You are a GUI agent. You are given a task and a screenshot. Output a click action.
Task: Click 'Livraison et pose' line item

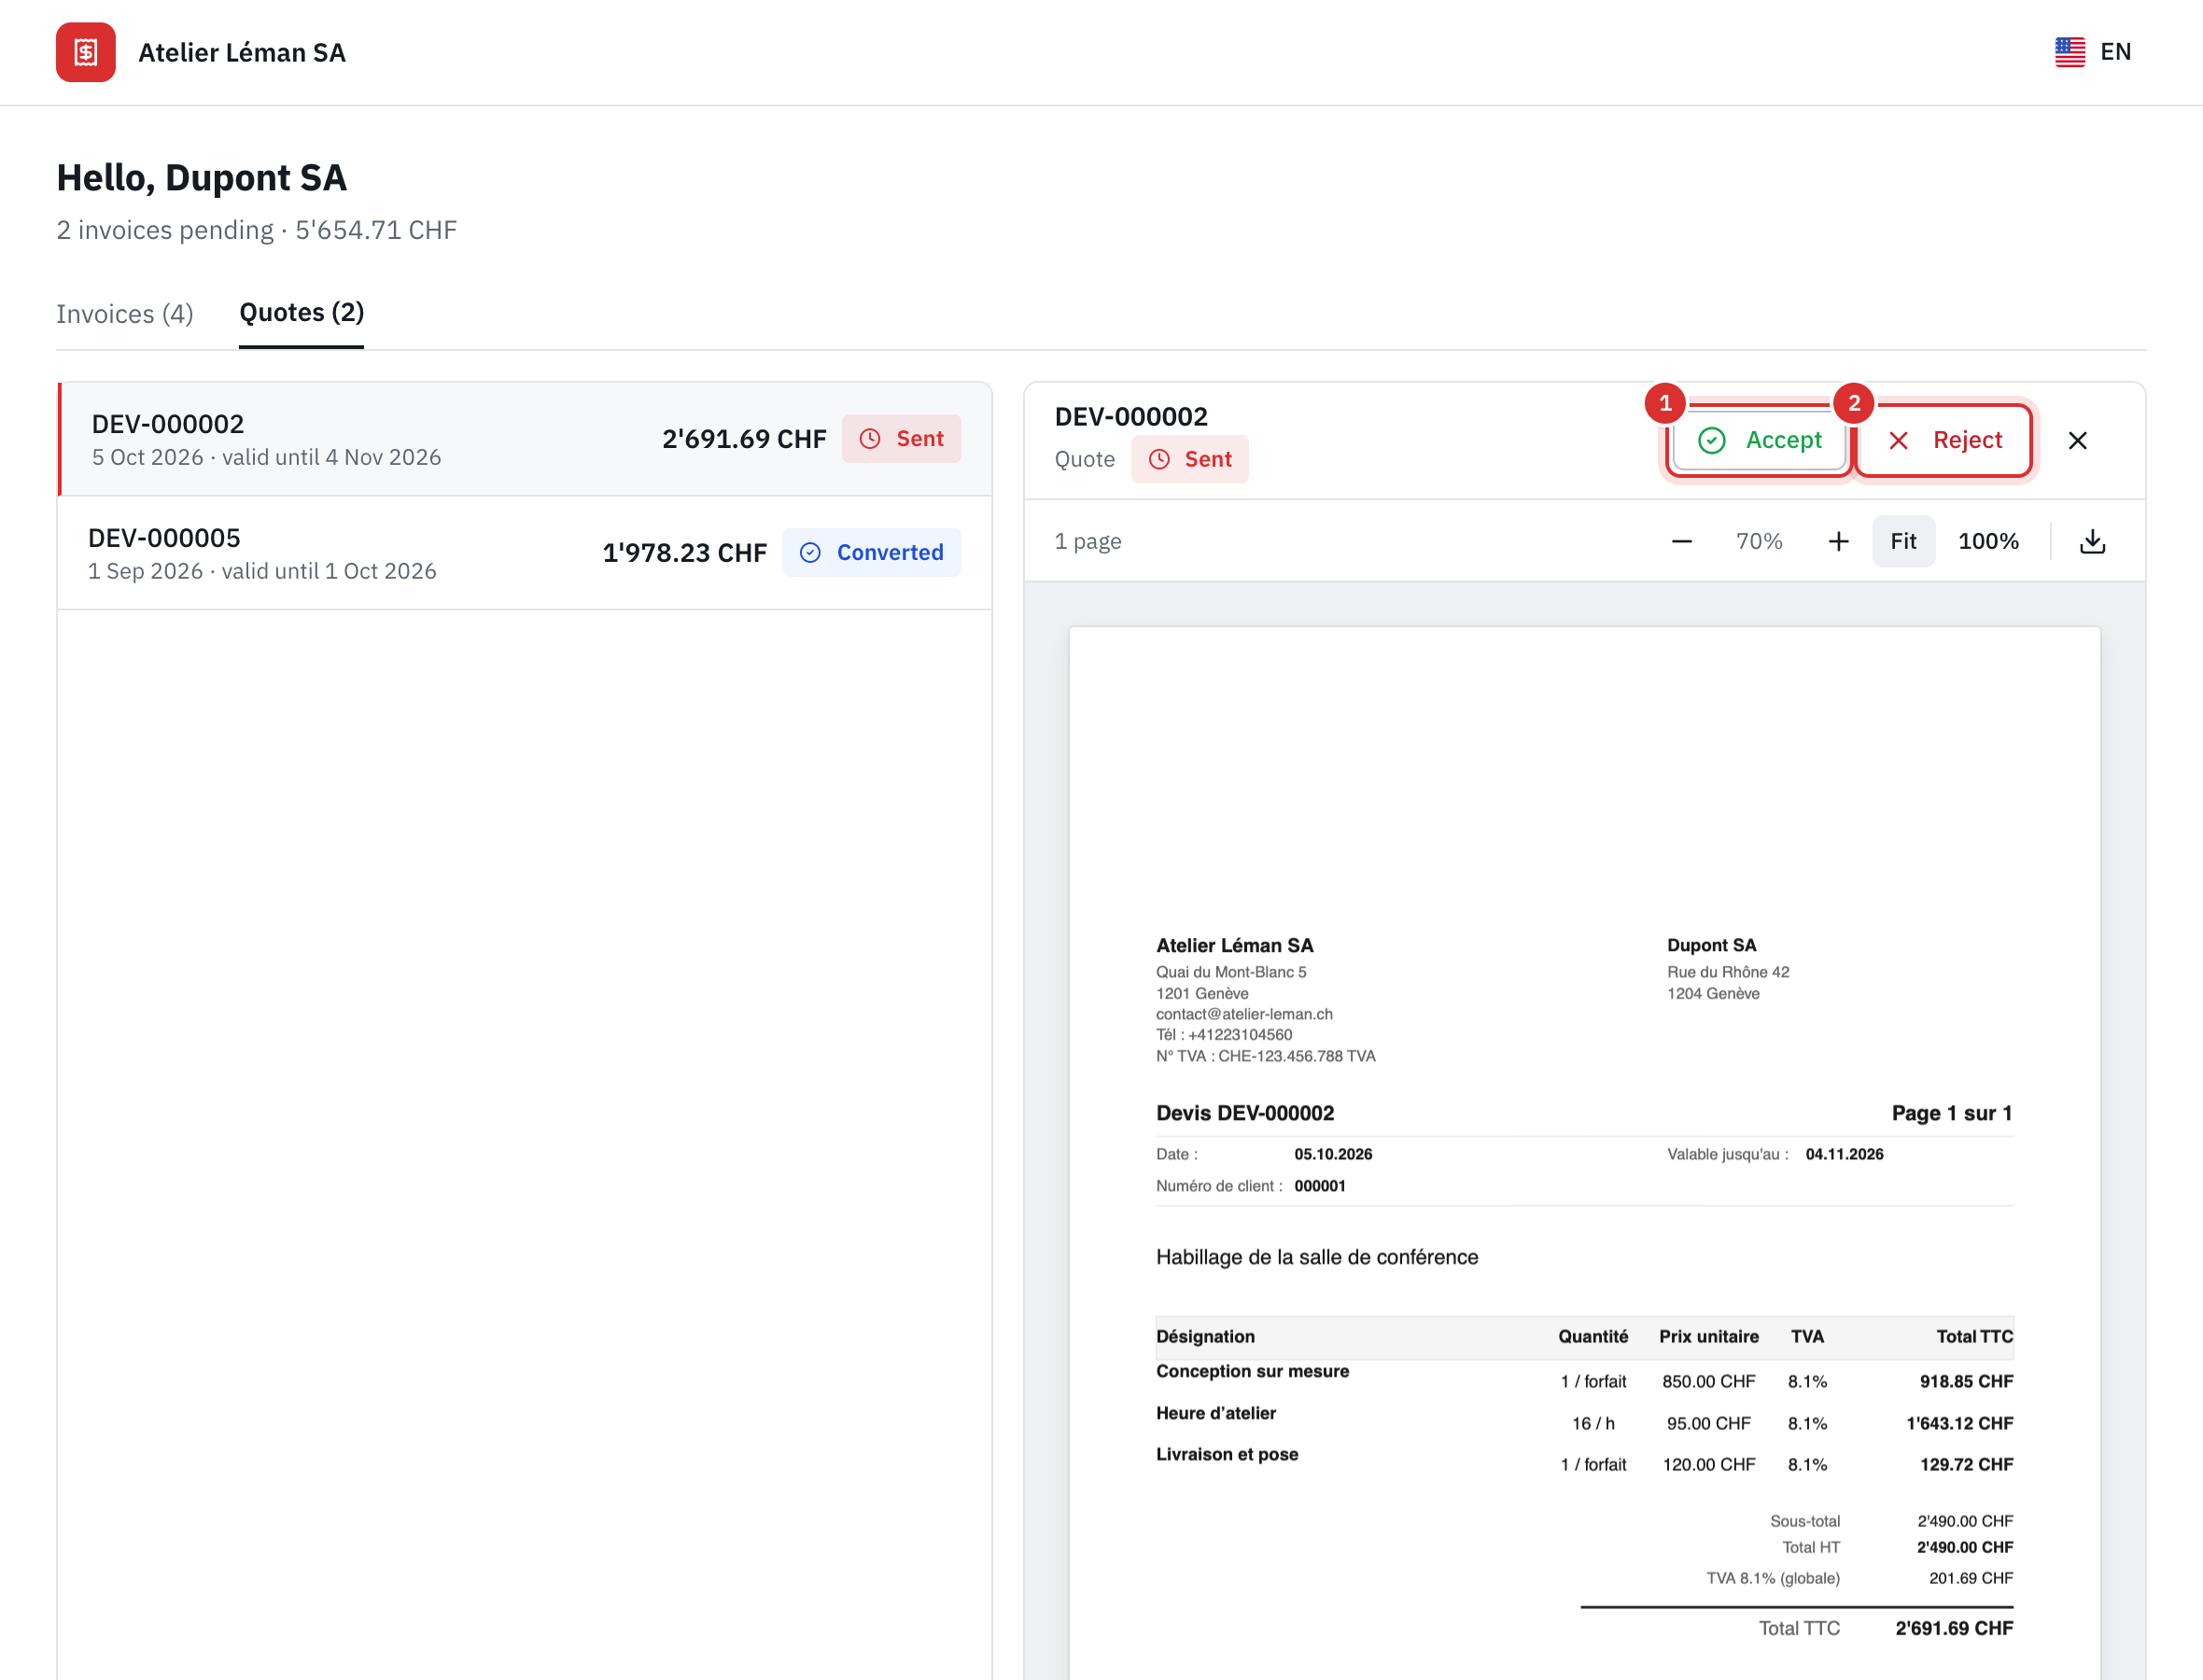tap(1227, 1454)
